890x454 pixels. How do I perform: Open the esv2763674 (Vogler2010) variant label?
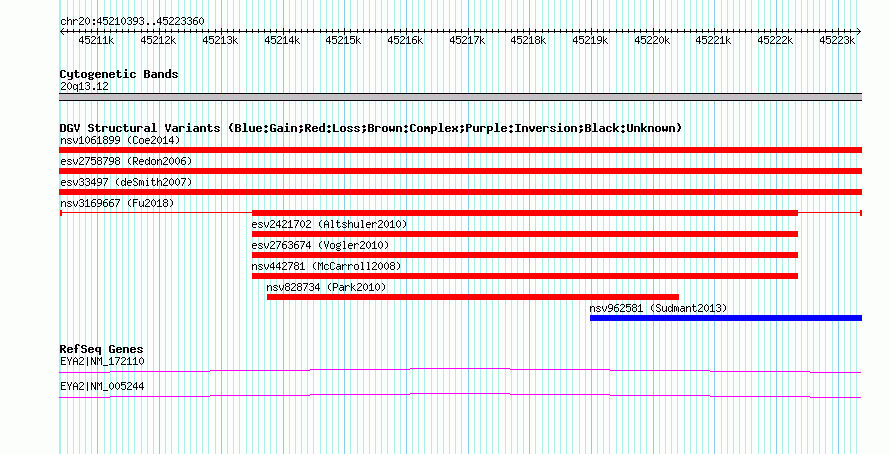pyautogui.click(x=320, y=245)
